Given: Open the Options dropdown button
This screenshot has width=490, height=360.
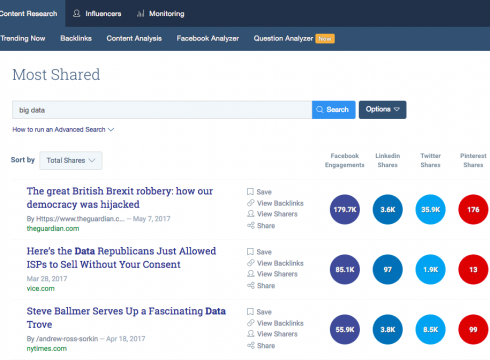Looking at the screenshot, I should (x=382, y=110).
